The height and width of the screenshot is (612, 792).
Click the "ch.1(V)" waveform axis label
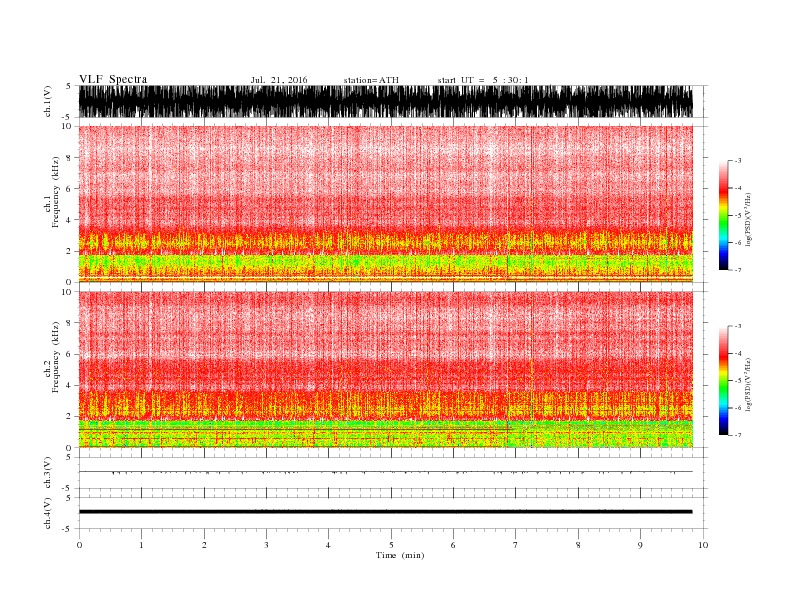pyautogui.click(x=48, y=101)
